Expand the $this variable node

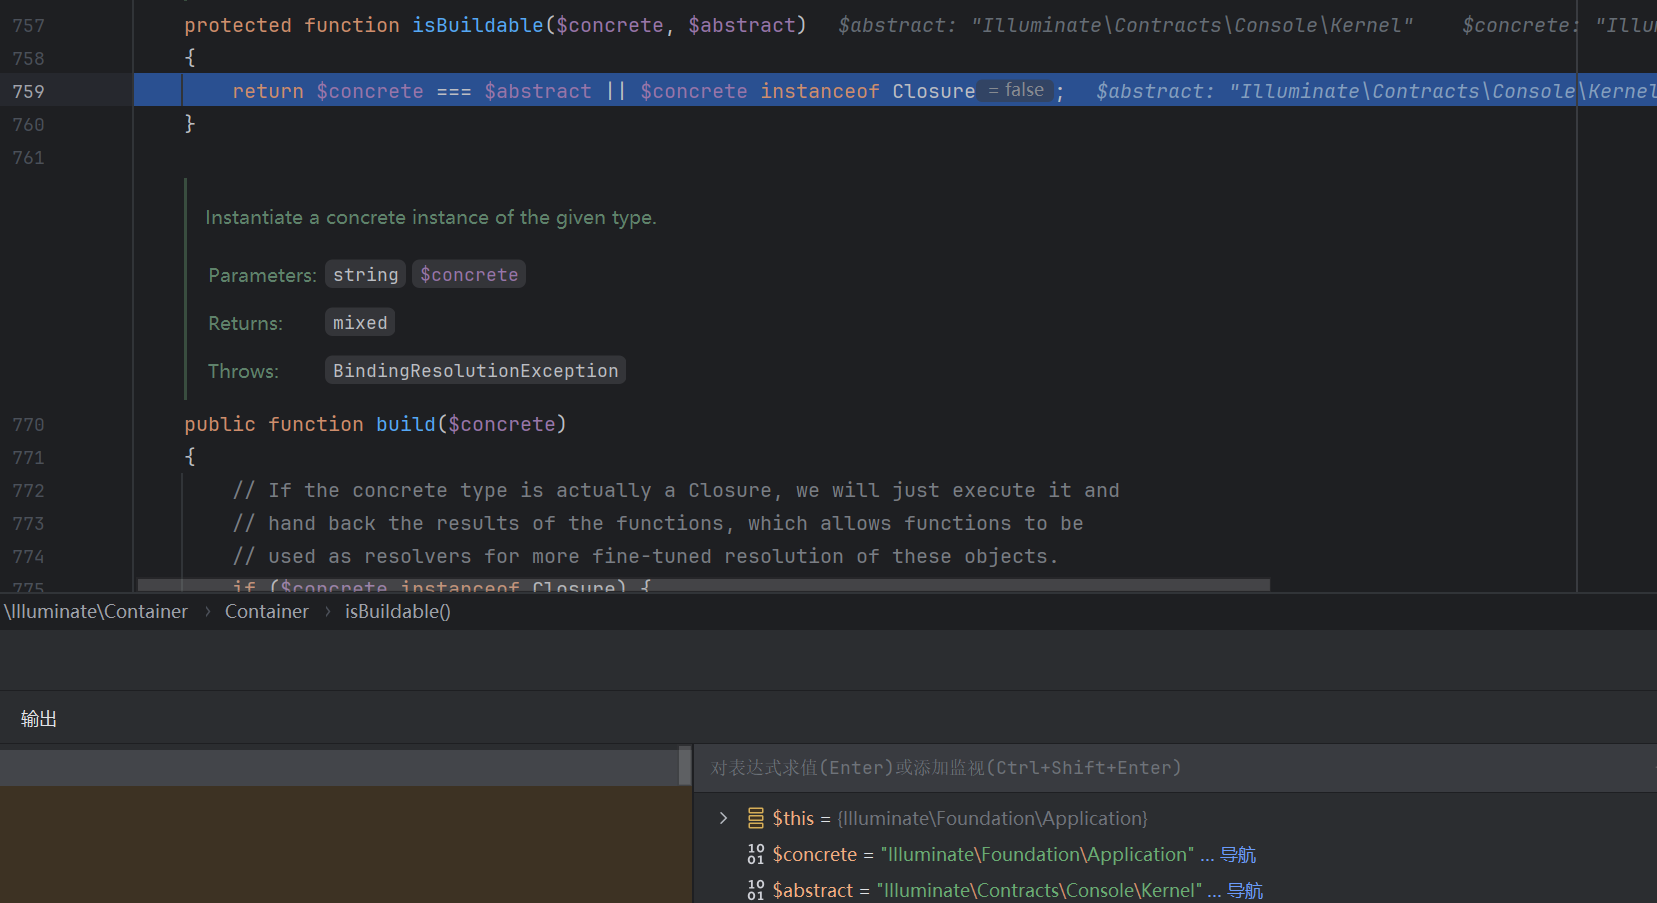click(x=723, y=819)
